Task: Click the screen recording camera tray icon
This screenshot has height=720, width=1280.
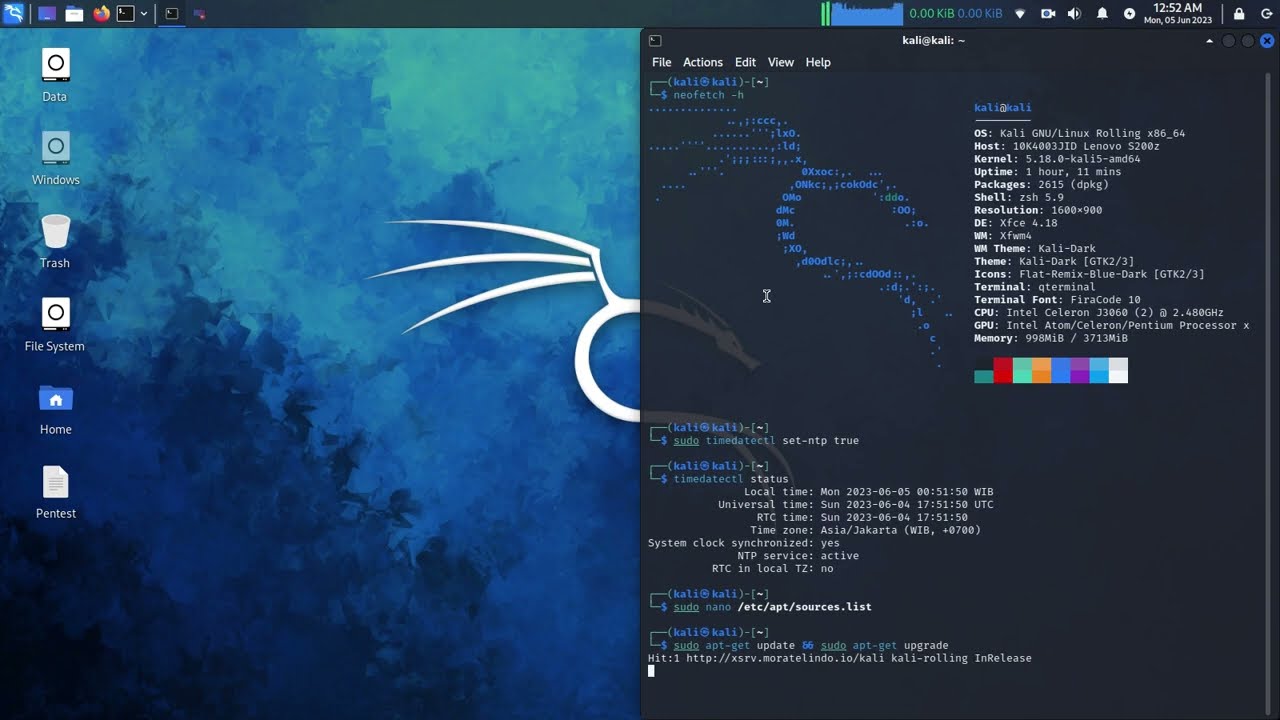Action: (x=1048, y=14)
